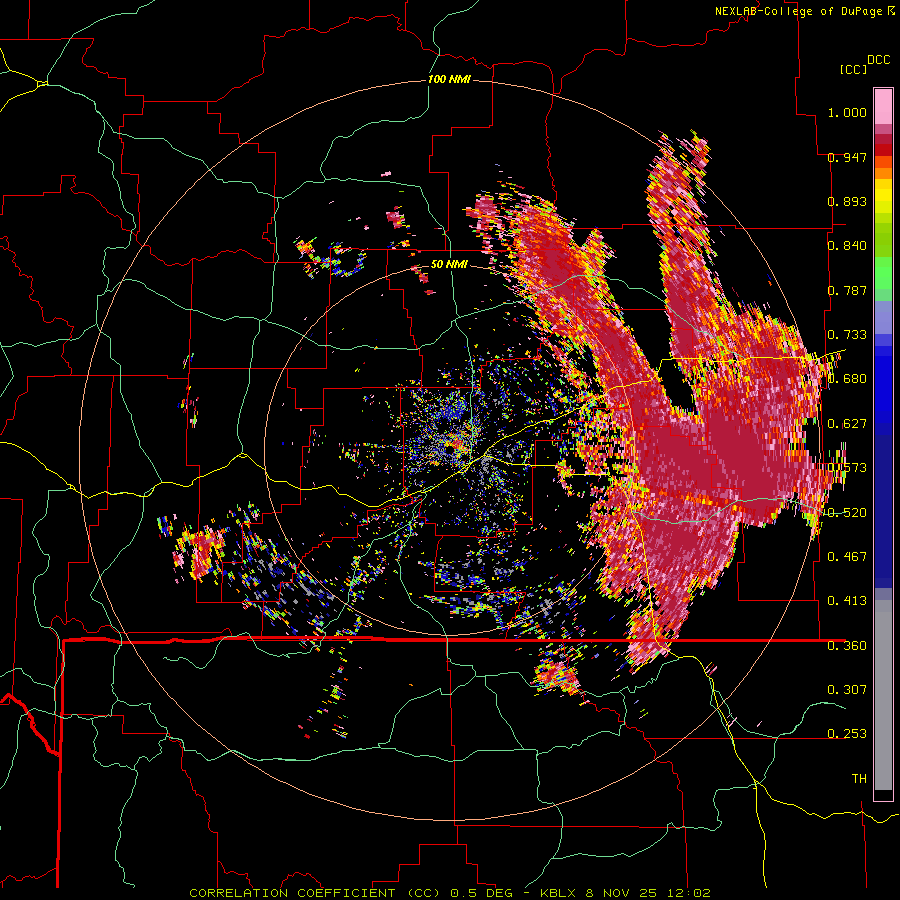
Task: Click the KBLX radar site identifier in the caption
Action: pos(560,893)
